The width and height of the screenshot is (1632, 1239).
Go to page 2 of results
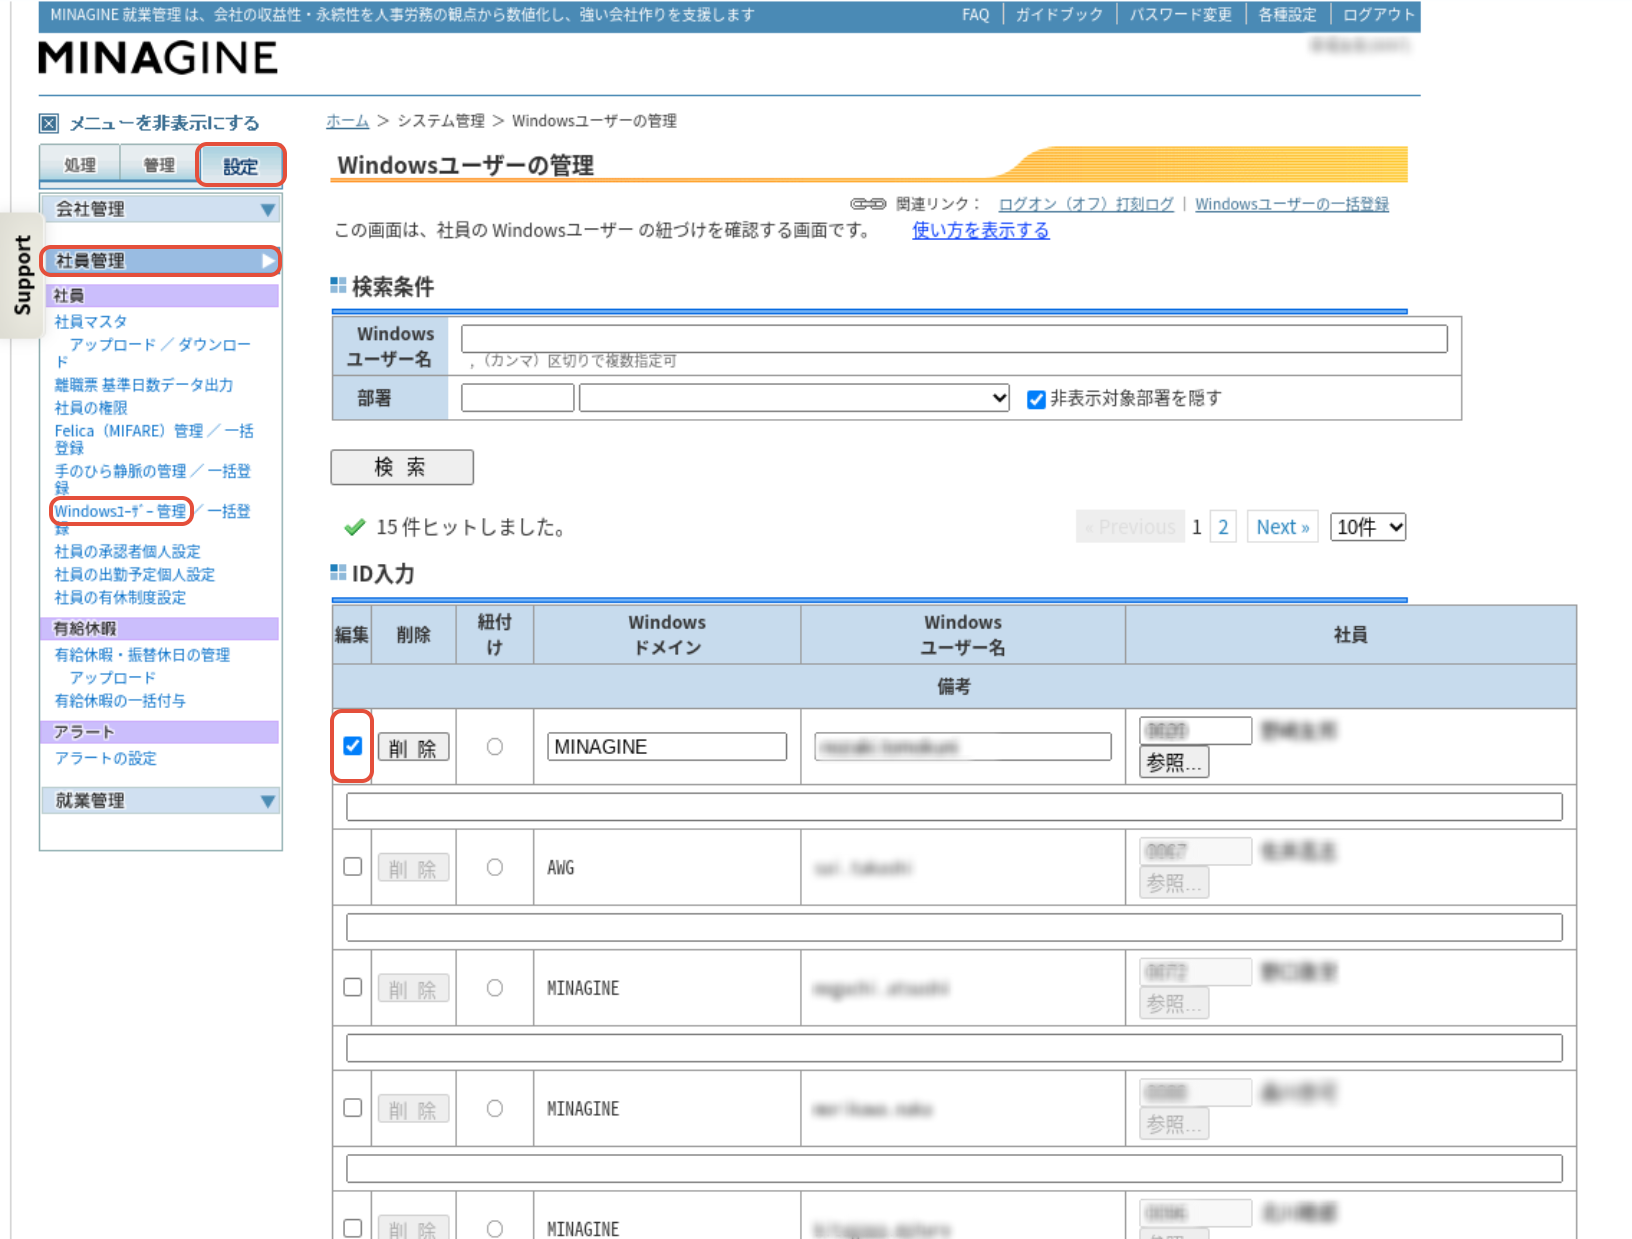(x=1223, y=527)
